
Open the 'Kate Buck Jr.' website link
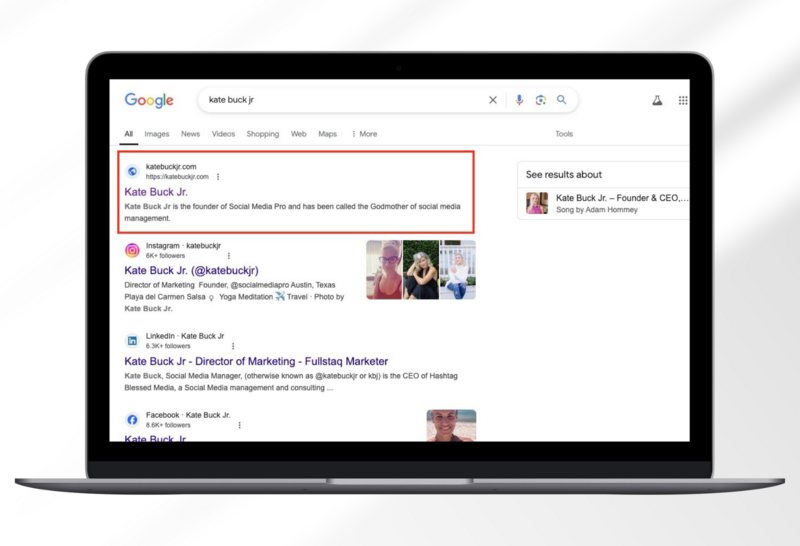[156, 192]
